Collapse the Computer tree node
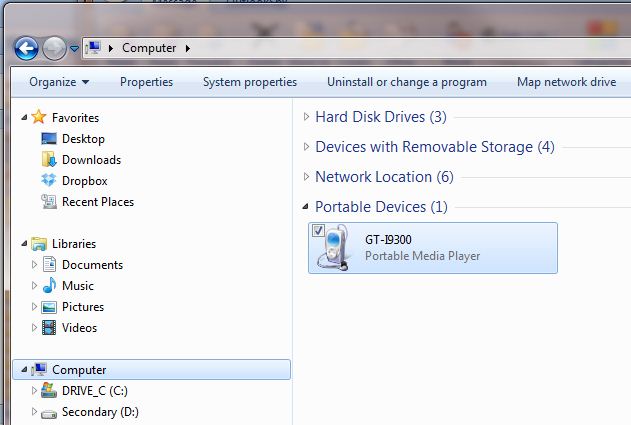 click(24, 369)
